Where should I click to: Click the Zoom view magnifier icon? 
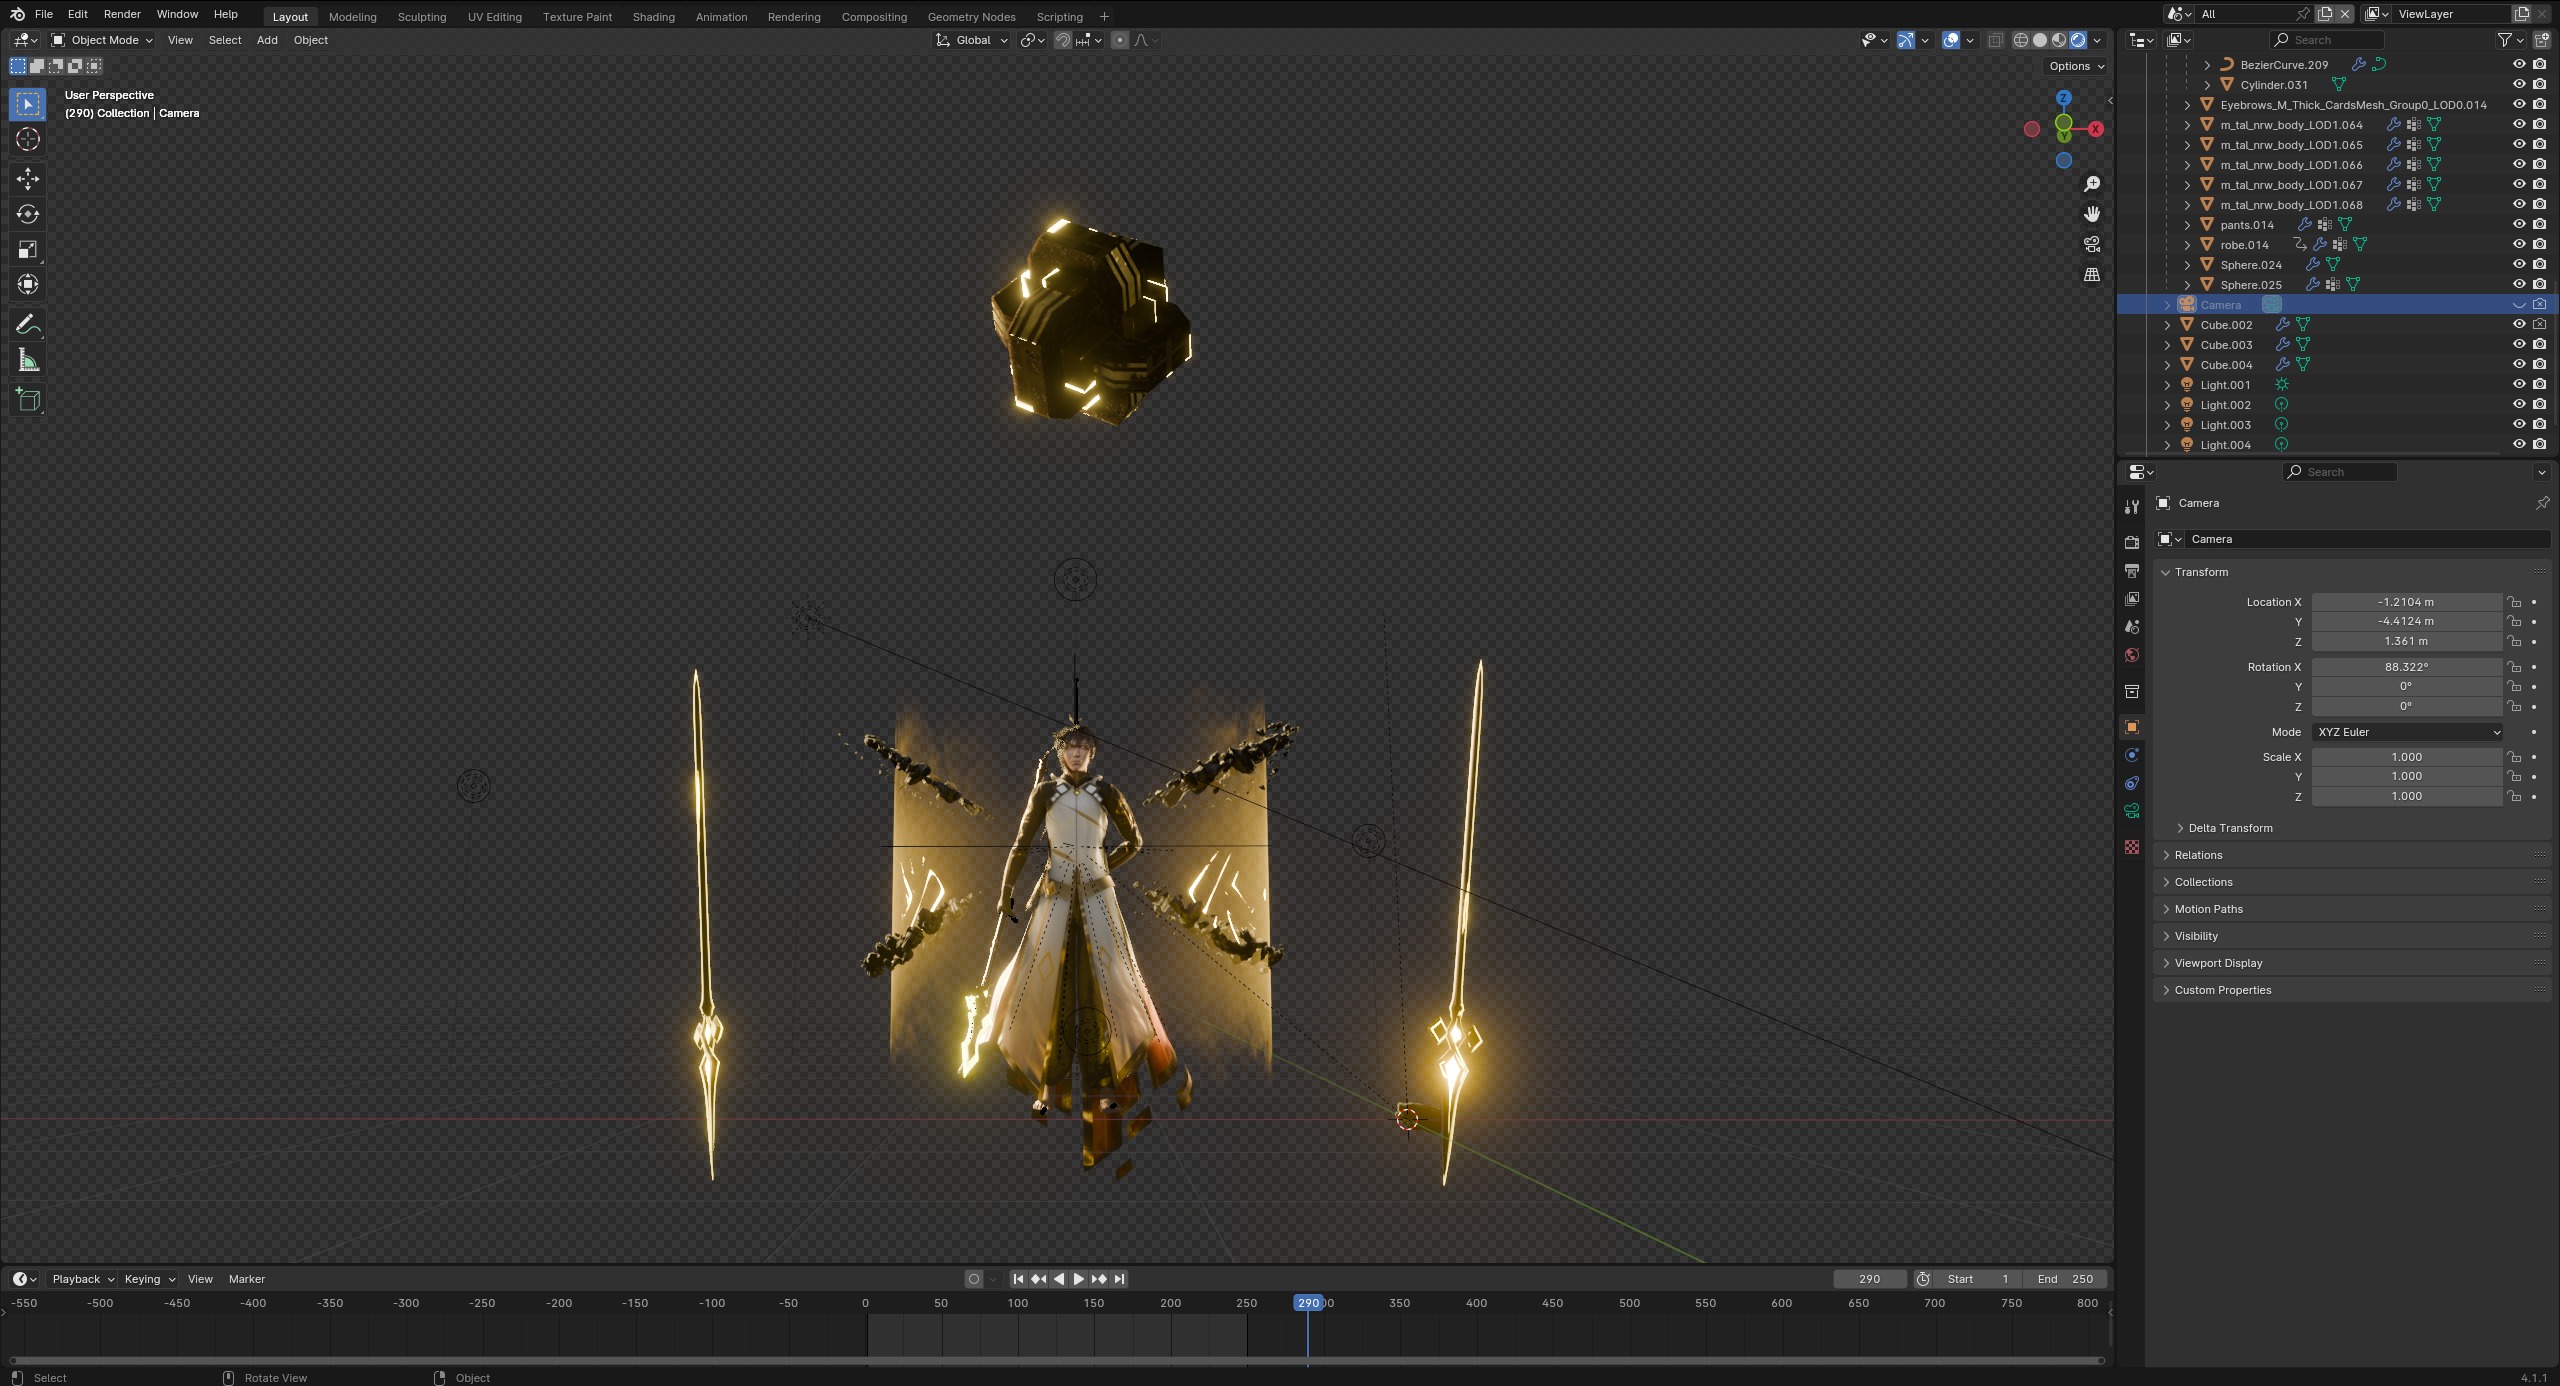pos(2091,184)
